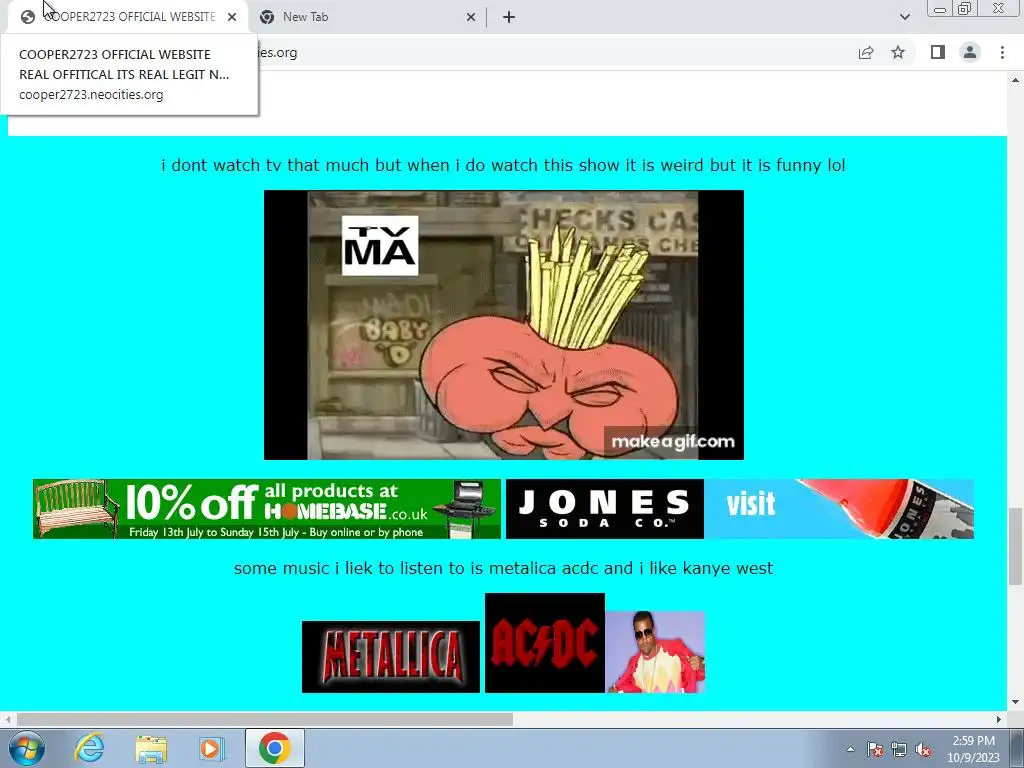Click the text about music i liek

click(x=504, y=568)
